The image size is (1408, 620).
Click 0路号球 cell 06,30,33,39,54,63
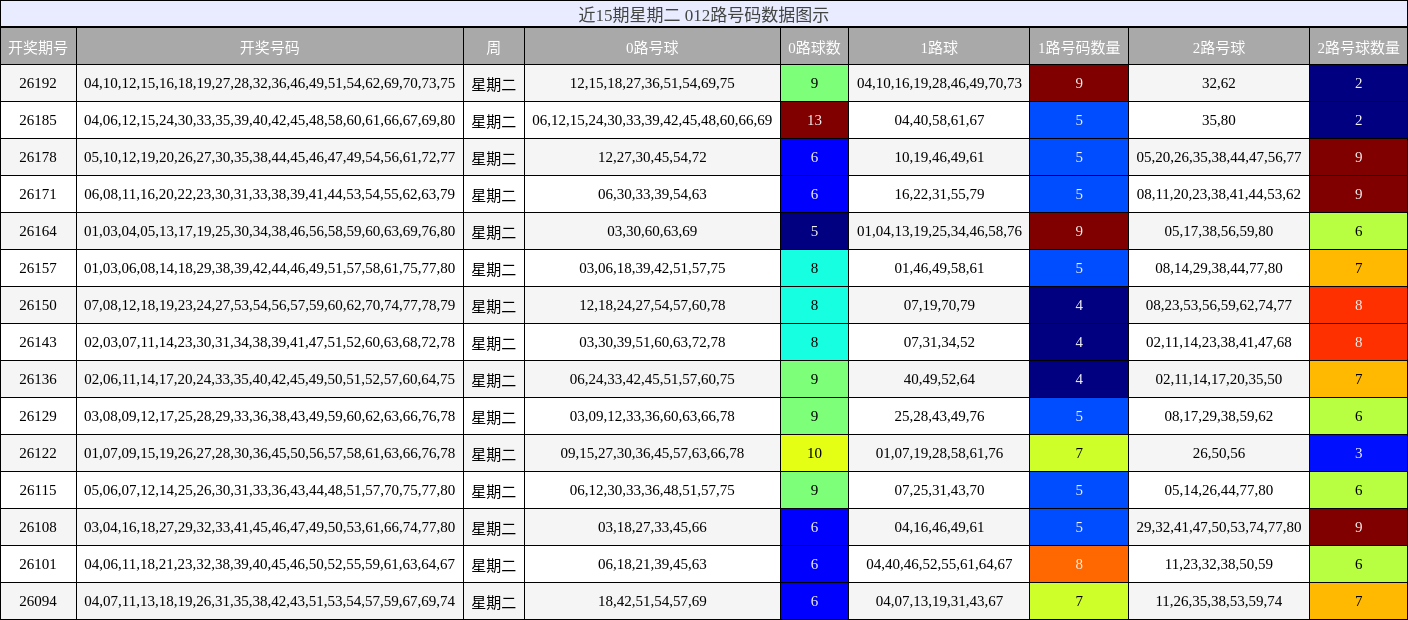coord(652,194)
